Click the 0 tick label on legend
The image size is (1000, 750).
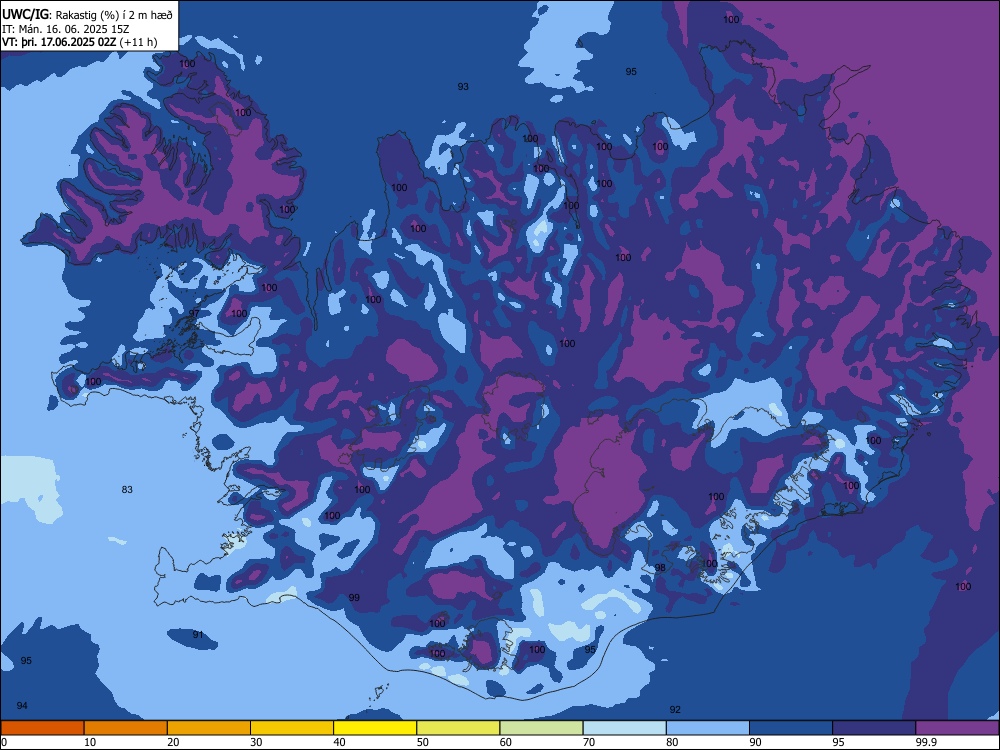coord(4,742)
